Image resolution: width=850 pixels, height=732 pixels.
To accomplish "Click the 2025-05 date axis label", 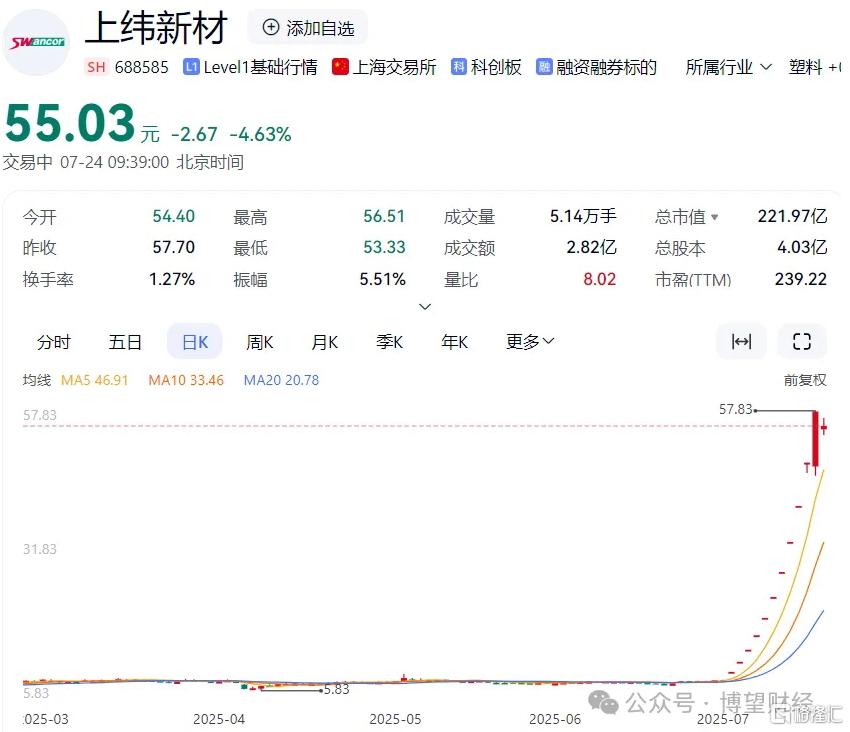I will [x=395, y=719].
